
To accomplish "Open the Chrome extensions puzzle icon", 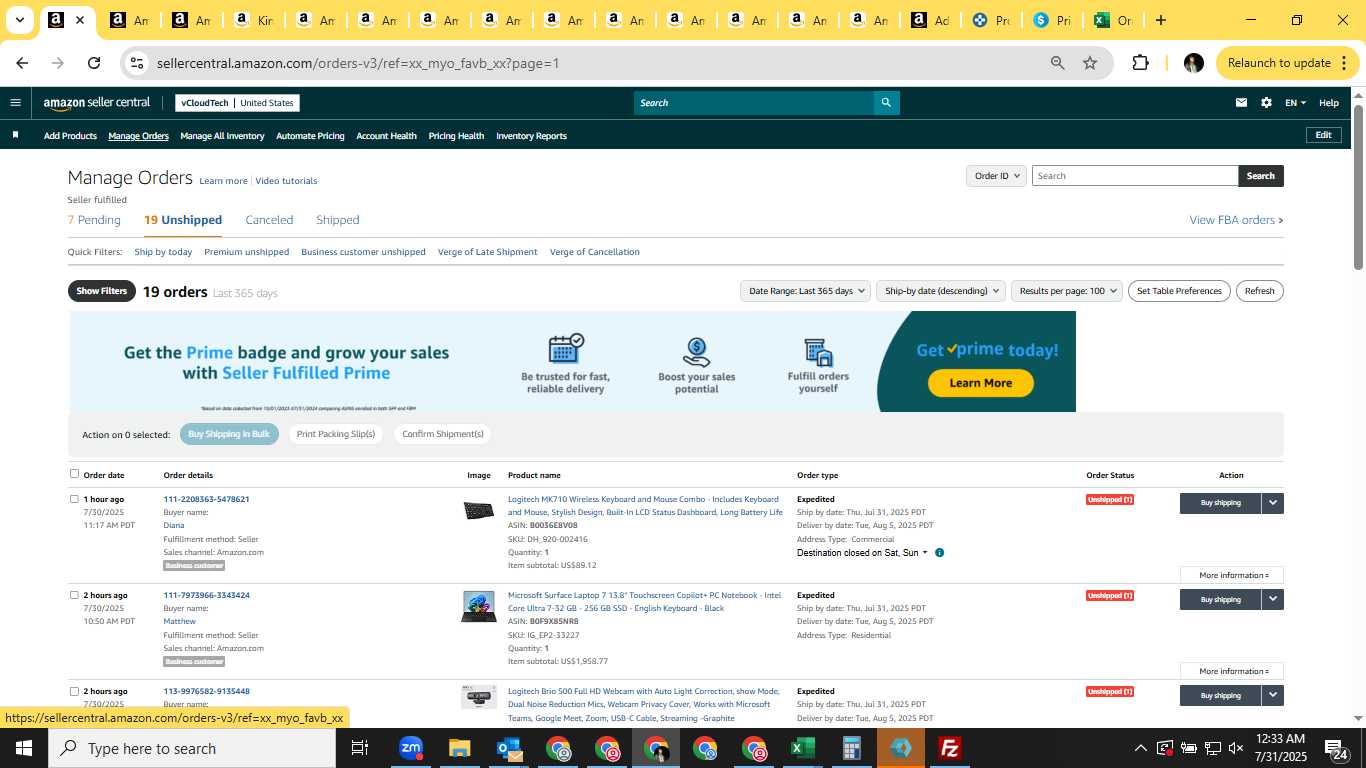I will coord(1140,63).
